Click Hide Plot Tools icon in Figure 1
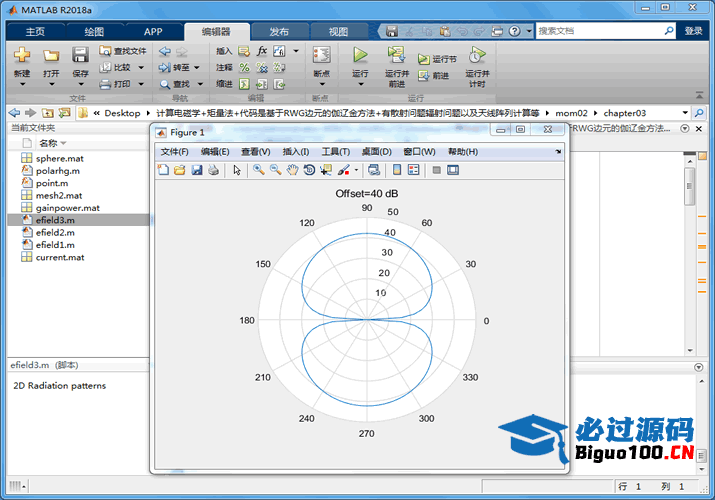The height and width of the screenshot is (500, 715). 436,170
